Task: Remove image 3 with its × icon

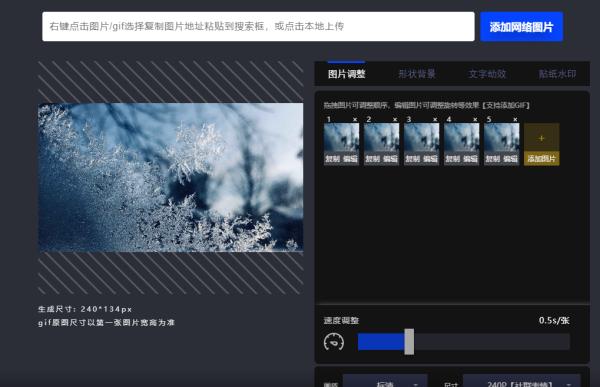Action: (x=435, y=119)
